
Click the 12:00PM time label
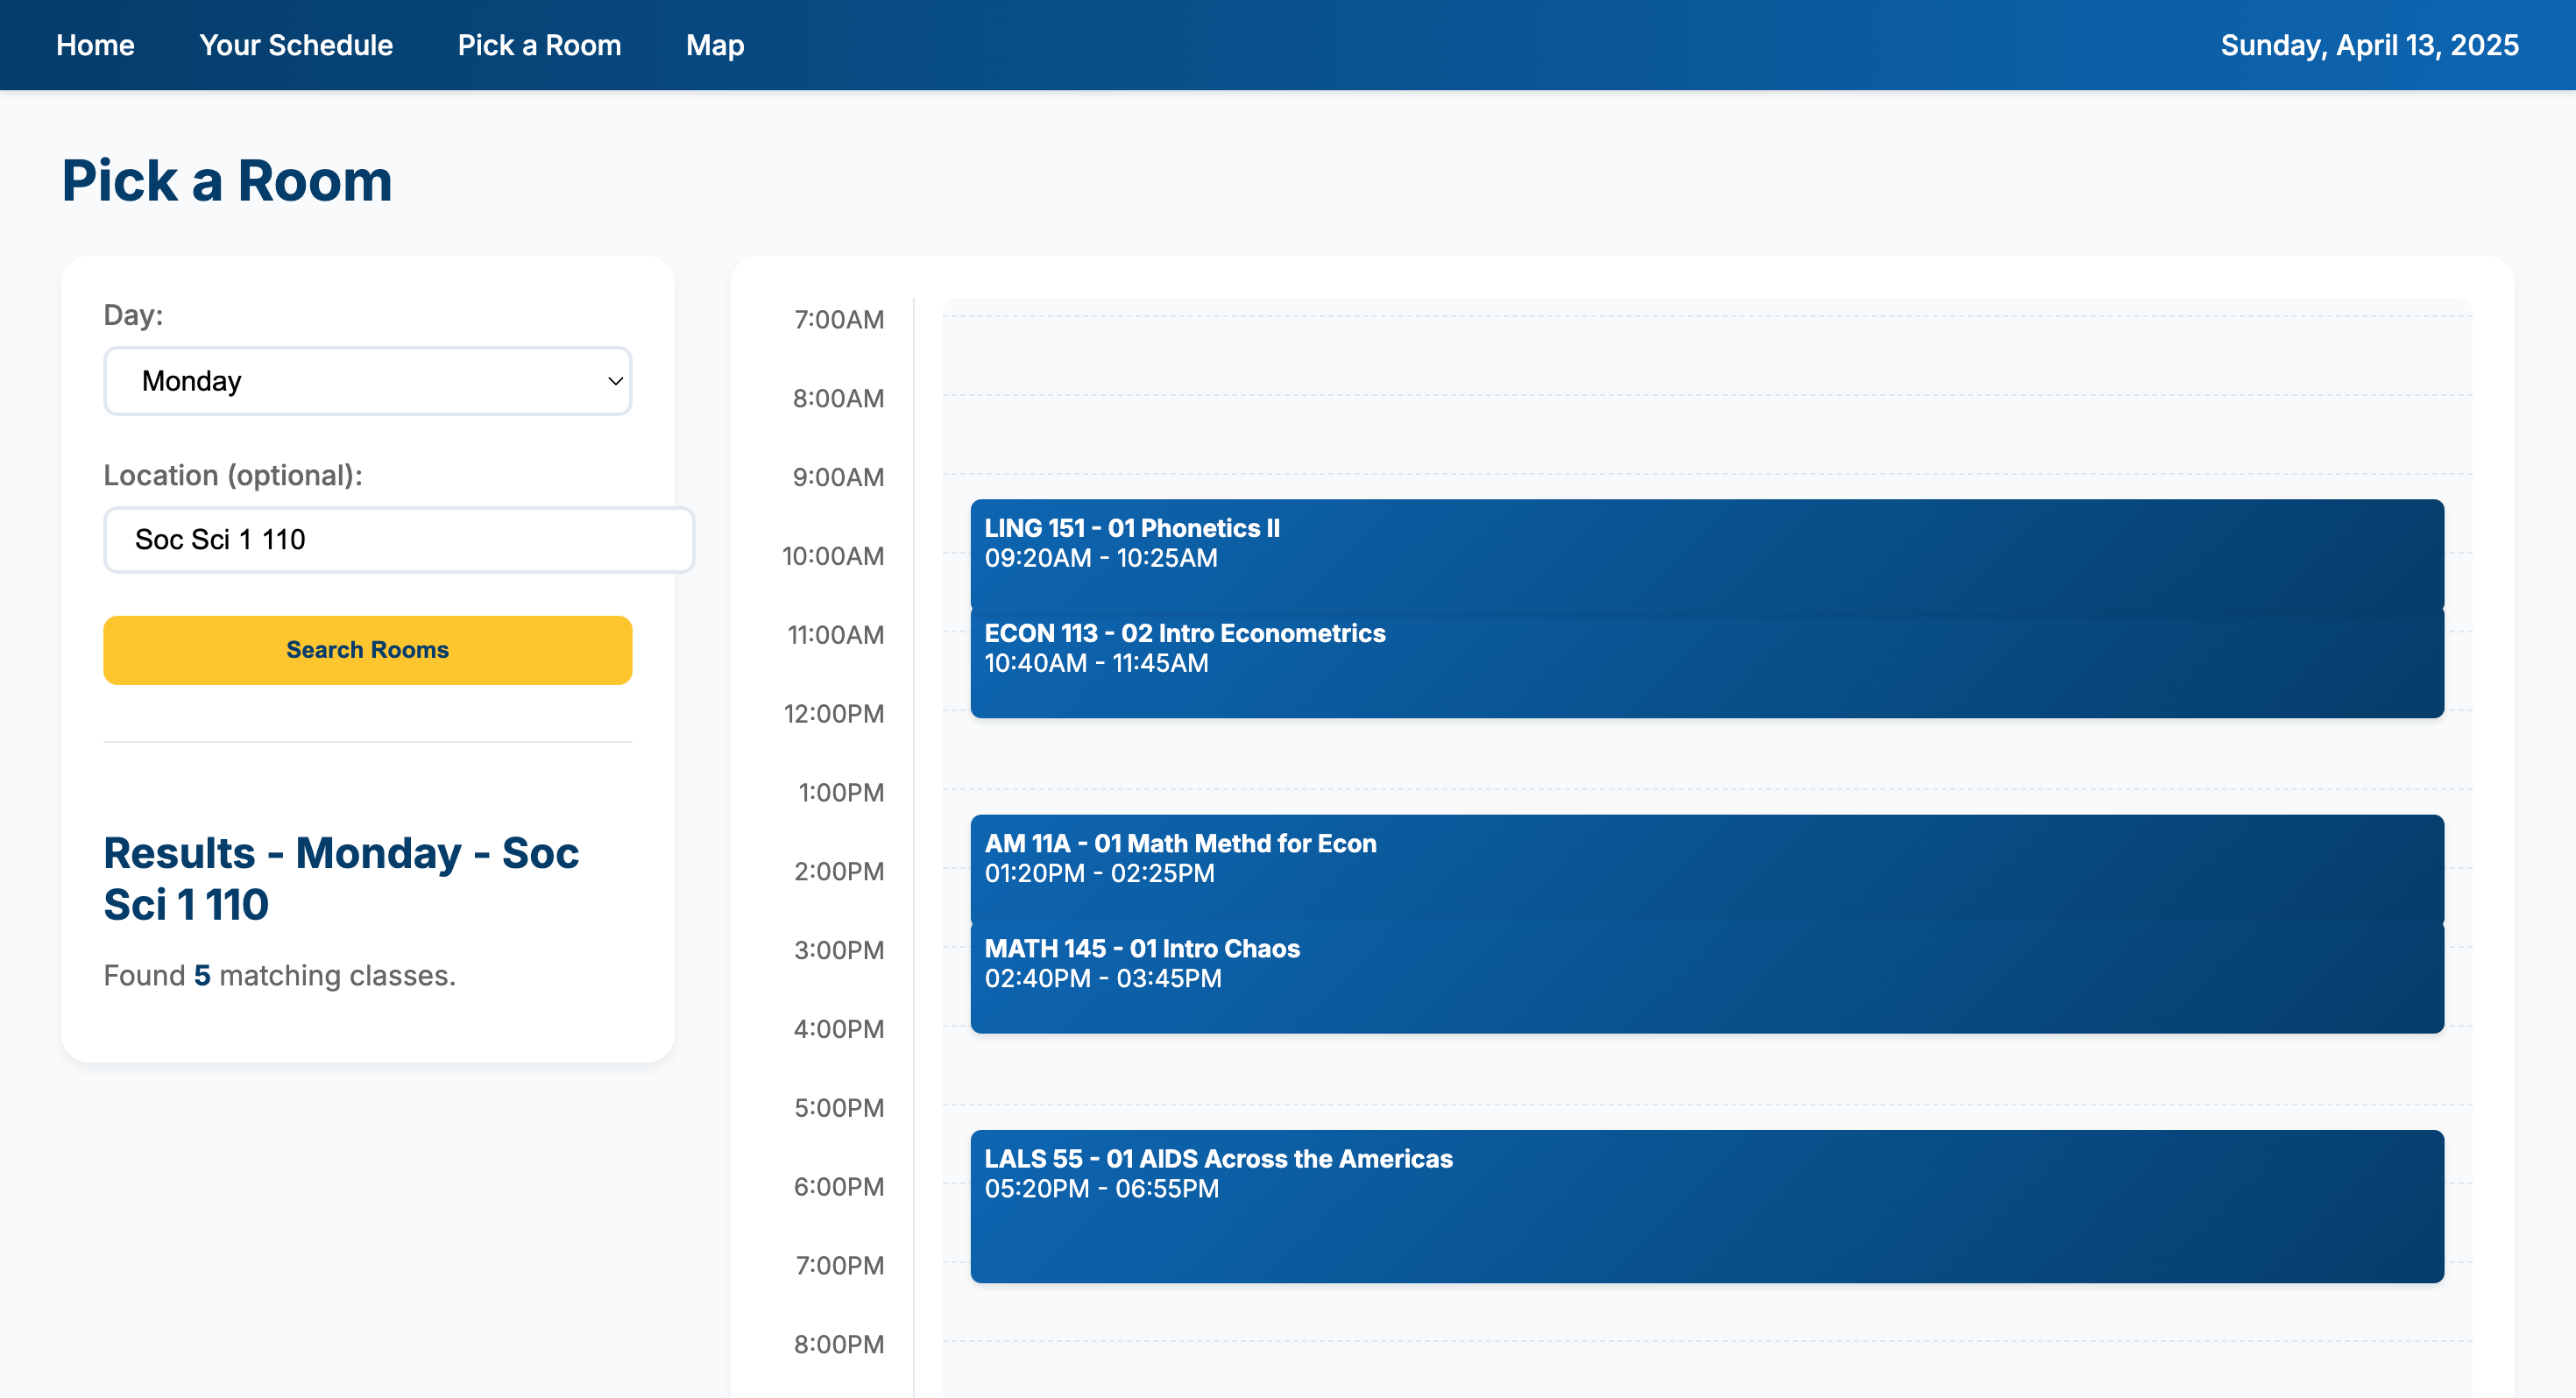pos(833,714)
